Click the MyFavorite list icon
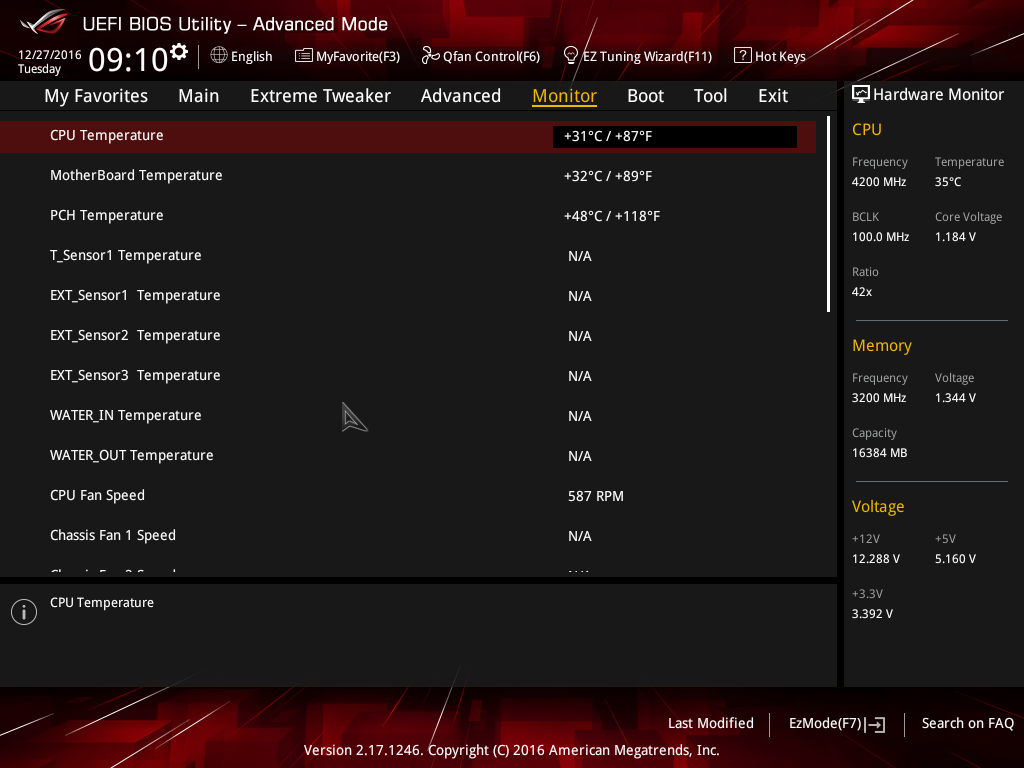This screenshot has width=1024, height=768. click(x=304, y=56)
